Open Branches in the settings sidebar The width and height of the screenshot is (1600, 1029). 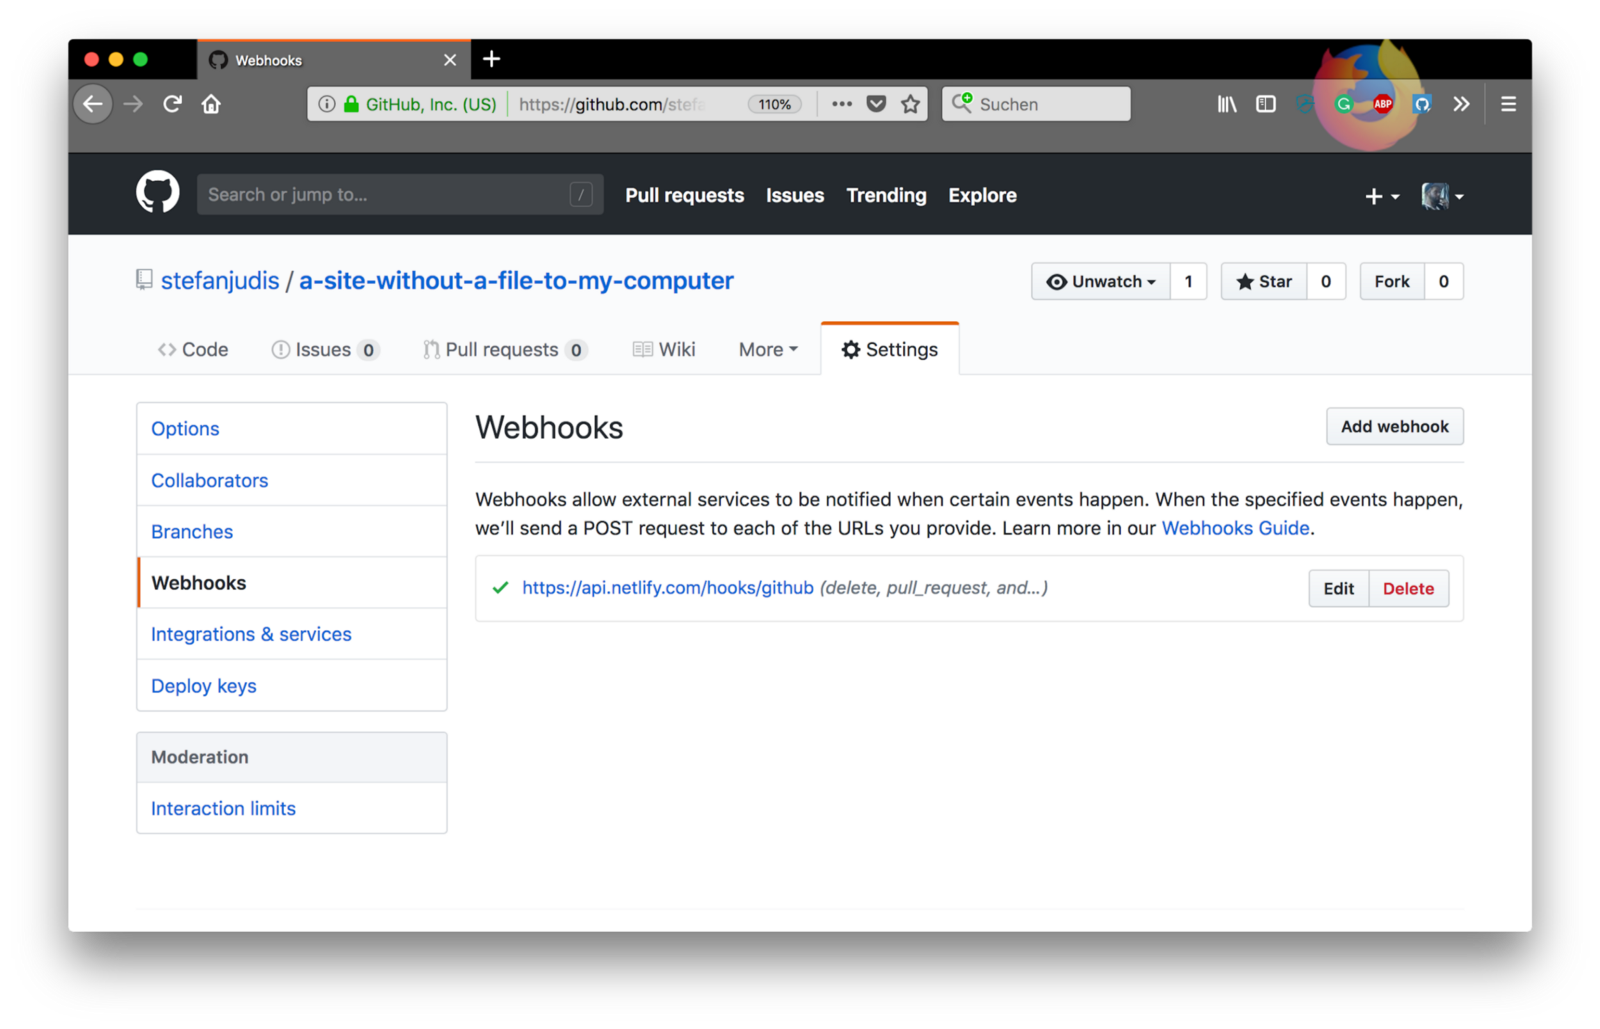[292, 532]
